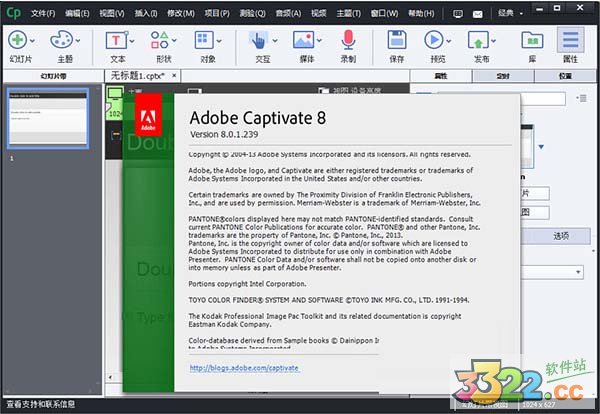Toggle the 属性 properties panel icon
600x414 pixels.
[570, 40]
